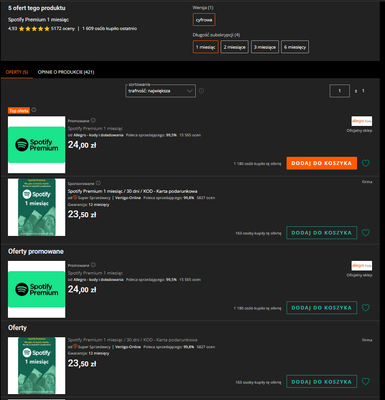Click the info icon beside the Sponsorowane label

[98, 183]
